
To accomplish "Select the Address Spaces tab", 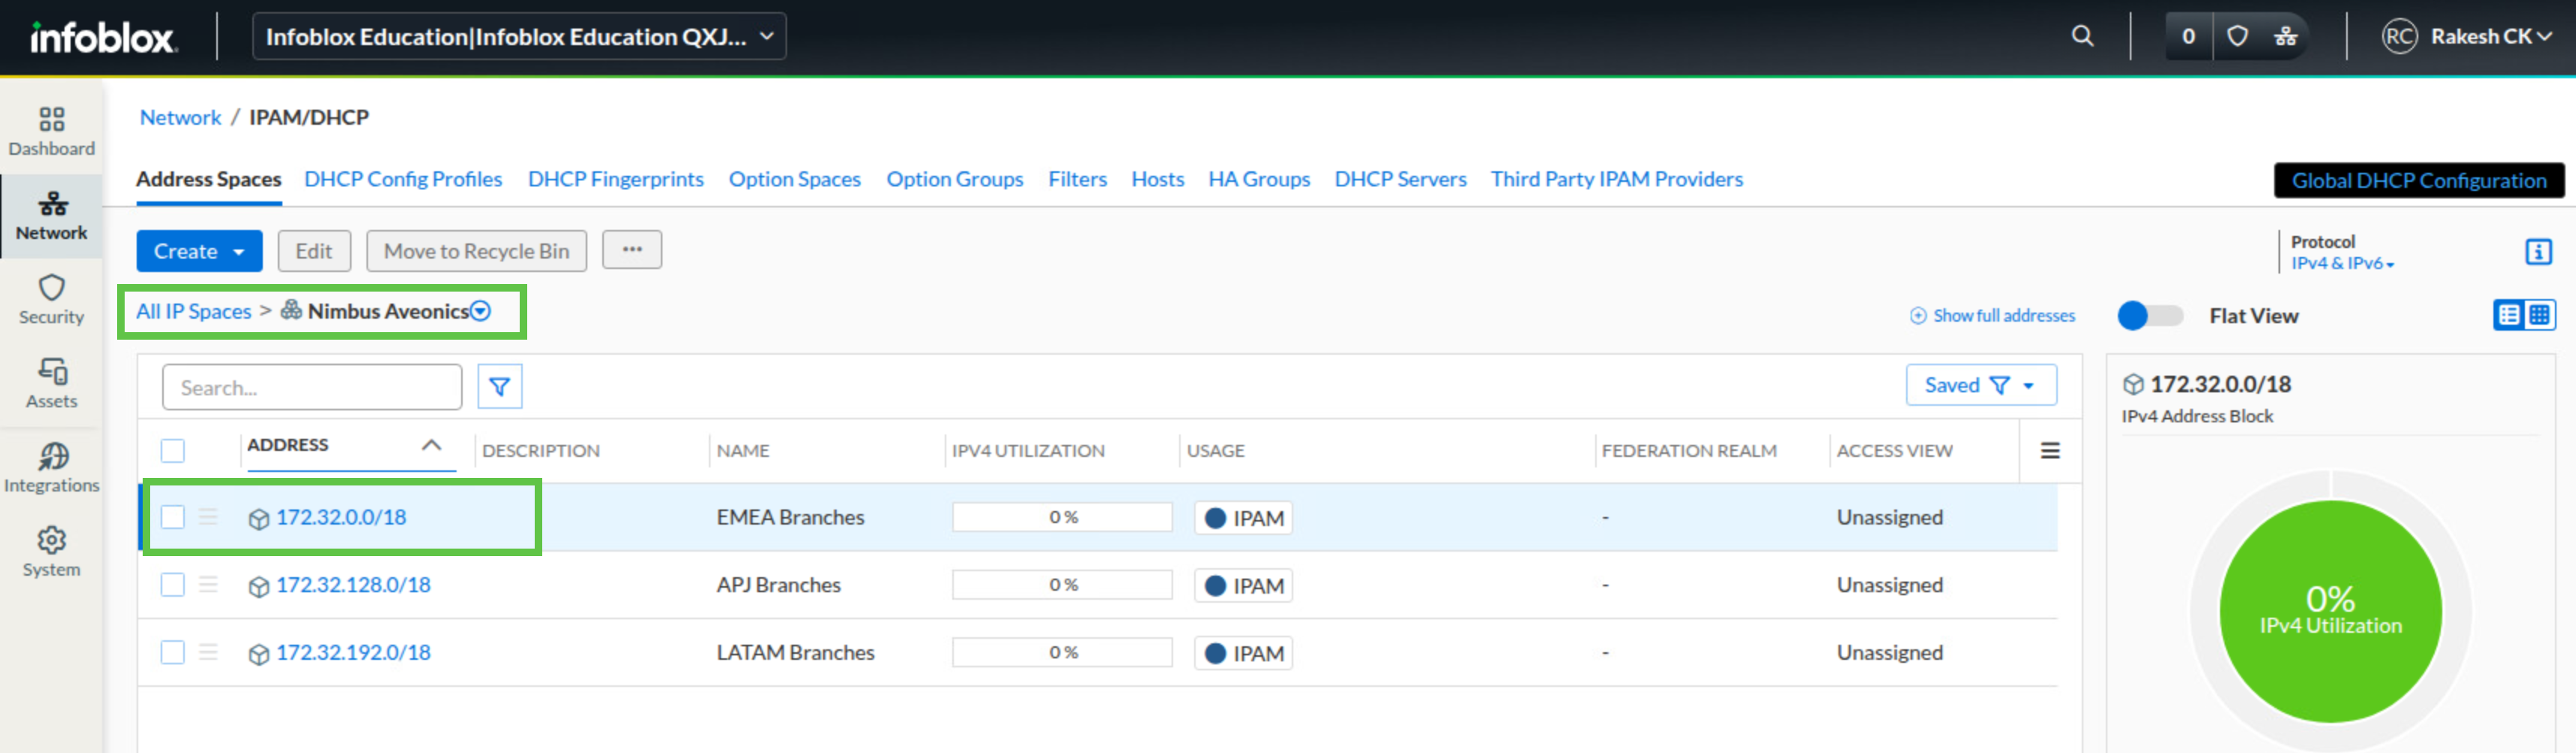I will pyautogui.click(x=209, y=179).
